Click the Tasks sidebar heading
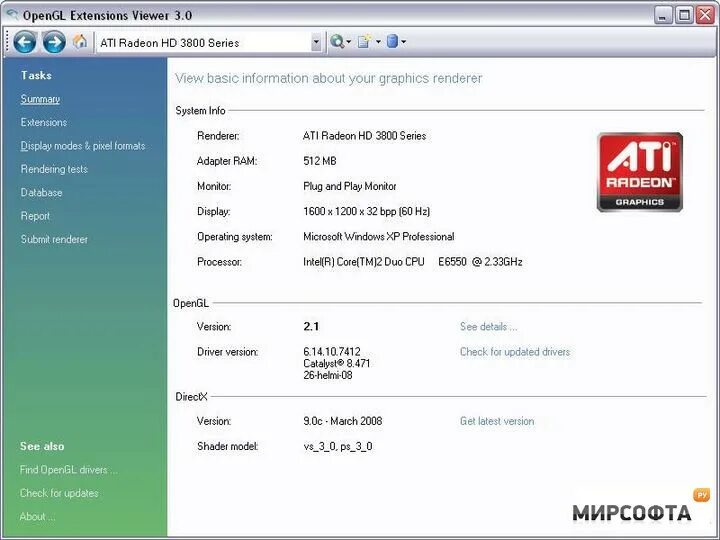The height and width of the screenshot is (540, 720). (36, 75)
